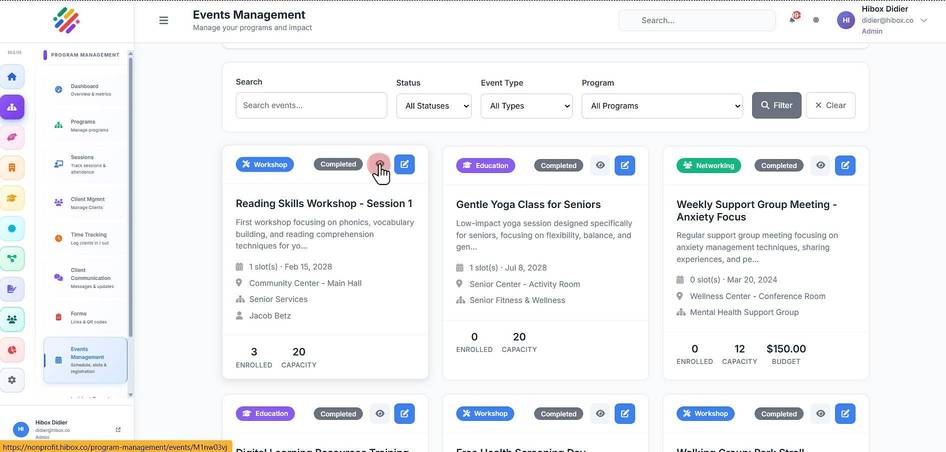Open Client Mgmt in the sidebar menu
This screenshot has height=452, width=946.
(x=86, y=203)
